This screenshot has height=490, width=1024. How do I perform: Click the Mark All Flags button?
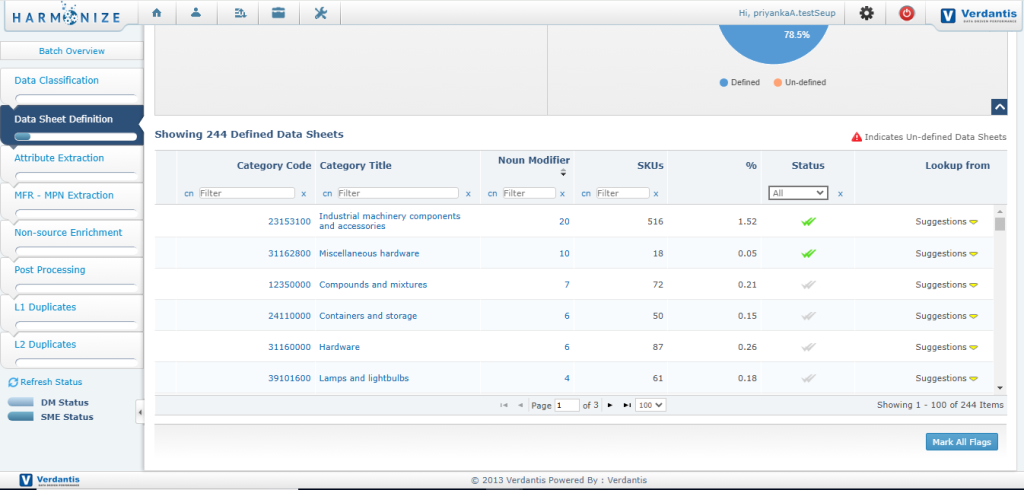click(961, 442)
